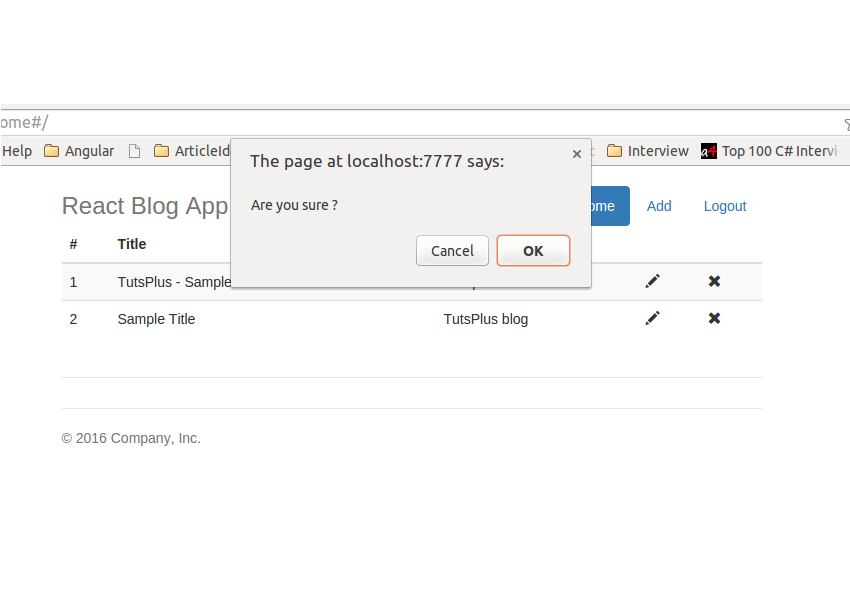The height and width of the screenshot is (600, 850).
Task: Open the Help menu
Action: [x=17, y=151]
